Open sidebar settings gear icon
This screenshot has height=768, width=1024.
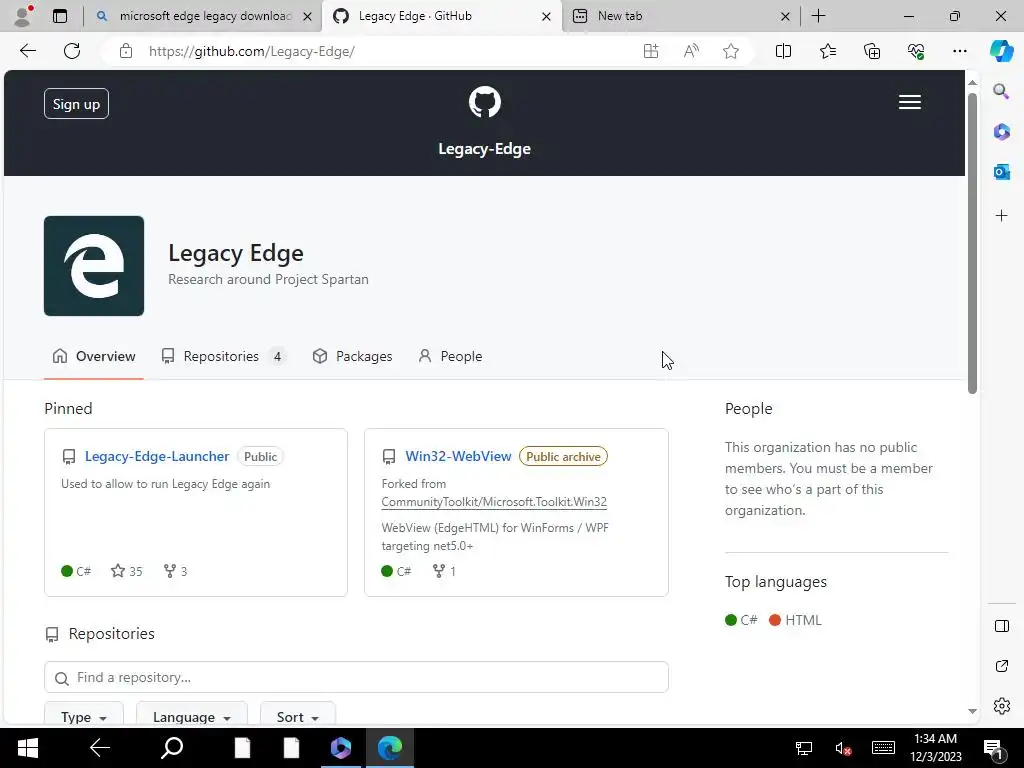[1001, 706]
